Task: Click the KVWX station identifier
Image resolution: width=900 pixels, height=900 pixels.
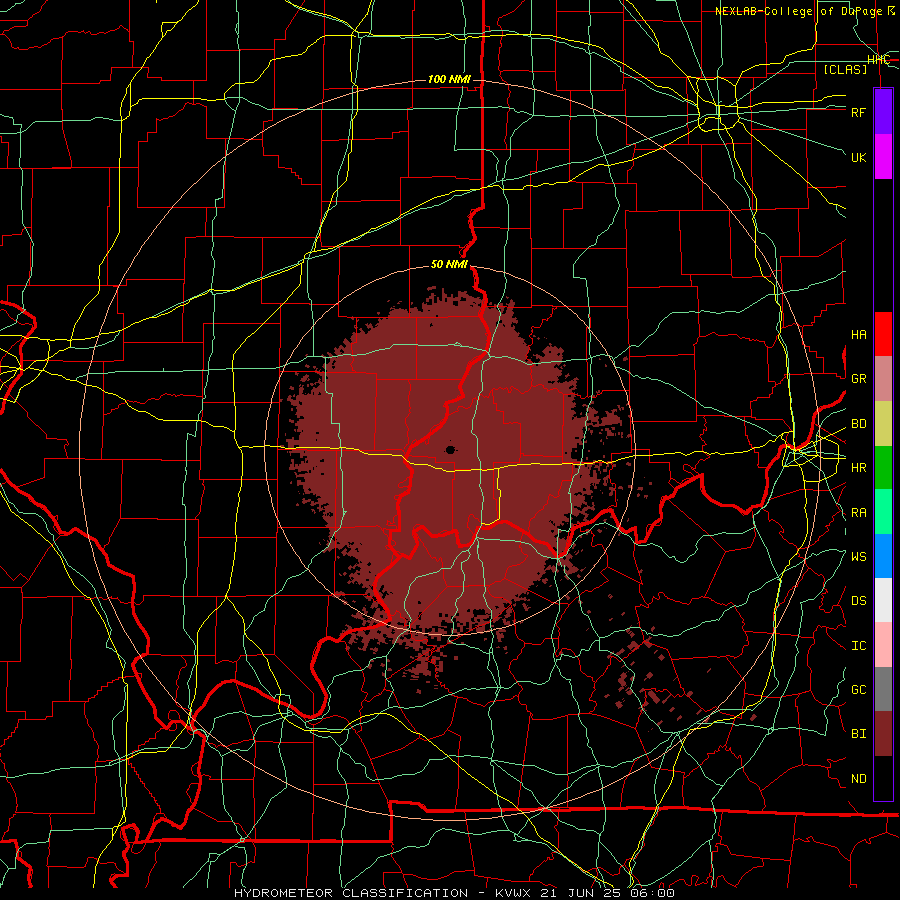Action: coord(511,893)
